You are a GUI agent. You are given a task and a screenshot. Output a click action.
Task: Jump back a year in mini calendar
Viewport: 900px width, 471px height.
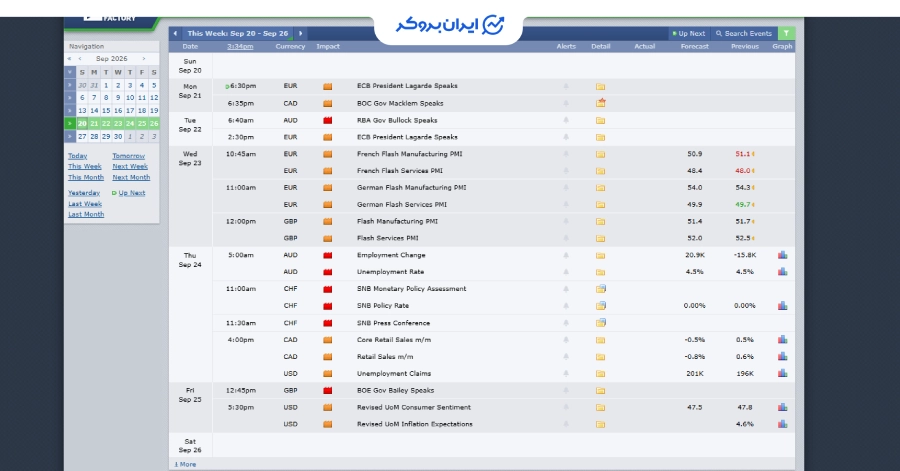(x=69, y=59)
